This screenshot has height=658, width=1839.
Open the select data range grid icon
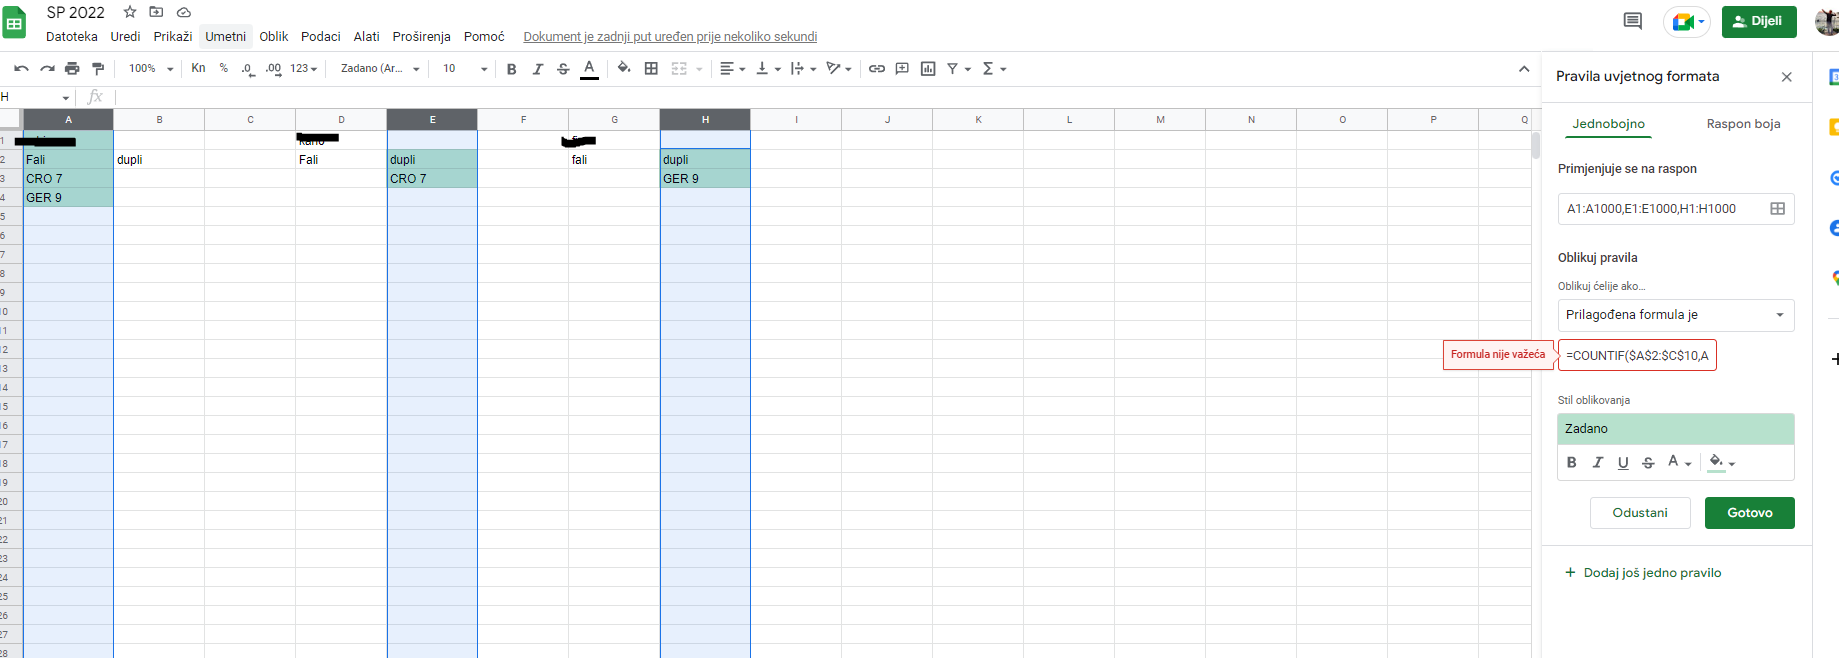(1777, 209)
